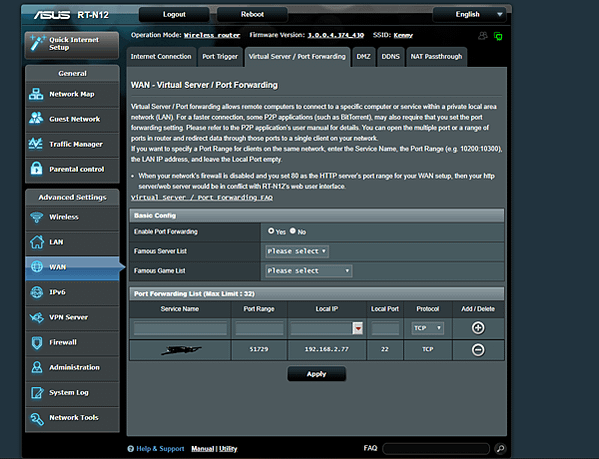Expand the Famous Game List dropdown
The image size is (599, 459).
point(309,271)
